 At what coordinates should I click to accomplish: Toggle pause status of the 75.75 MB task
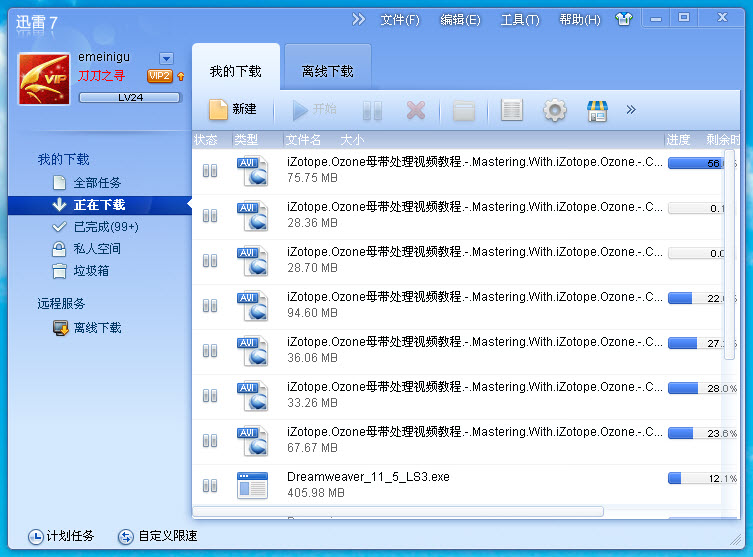coord(210,170)
